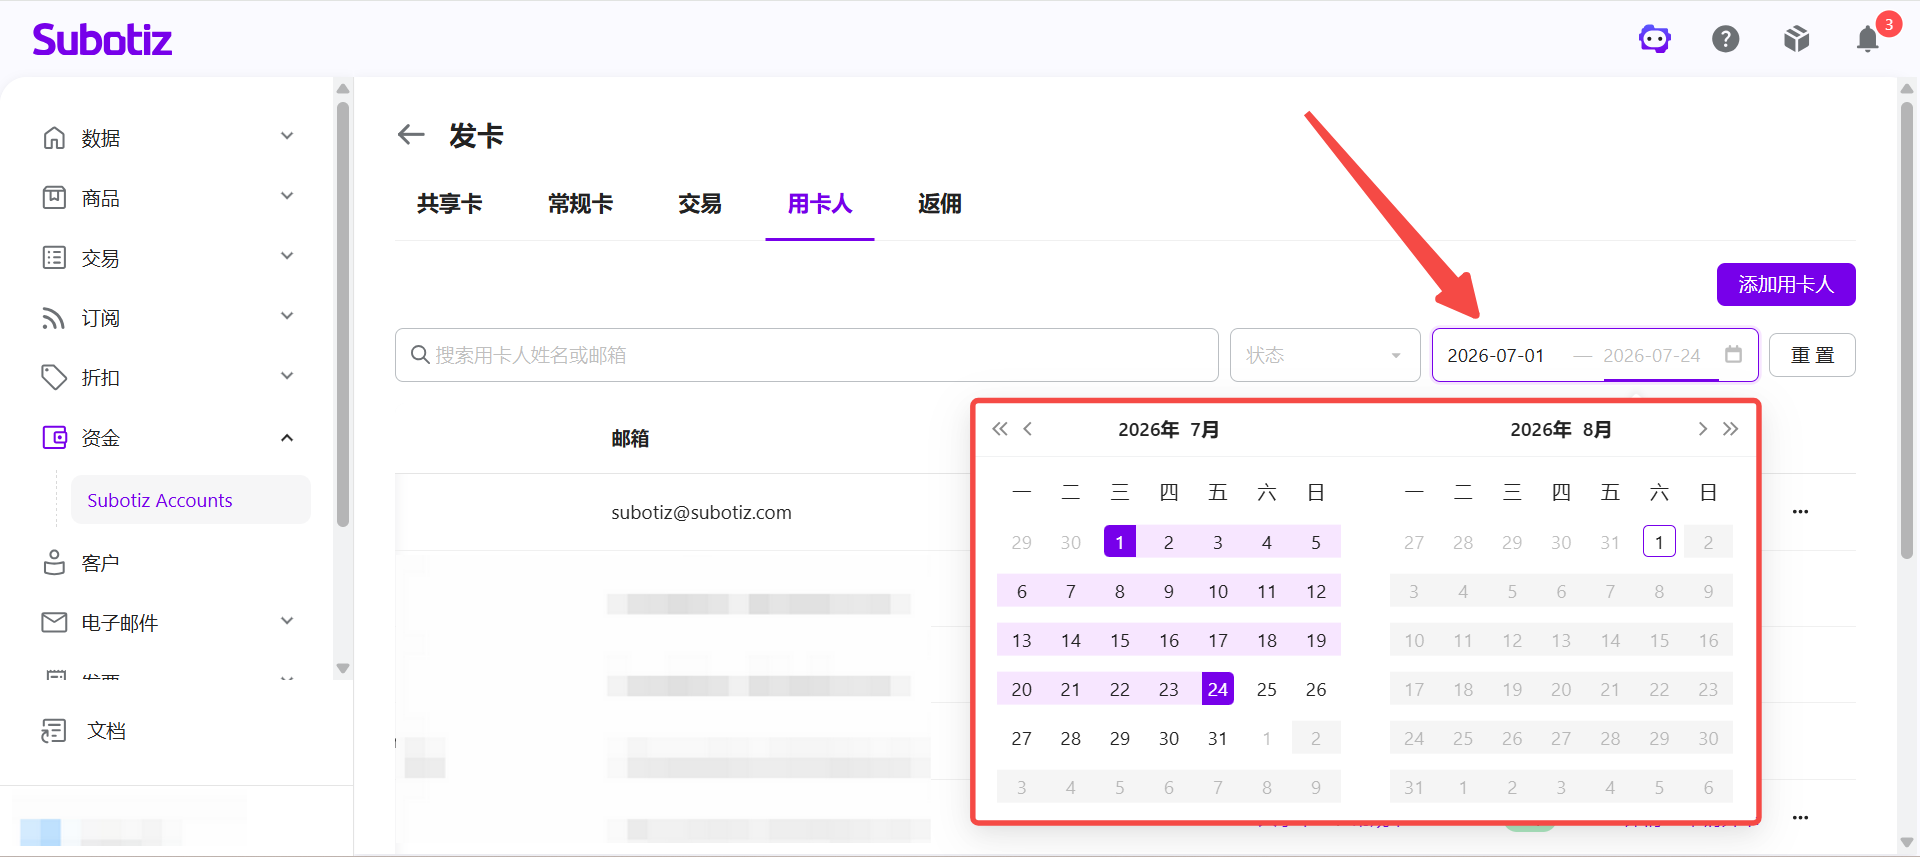The height and width of the screenshot is (857, 1920).
Task: Click the end date field 2026-07-24
Action: click(1653, 356)
